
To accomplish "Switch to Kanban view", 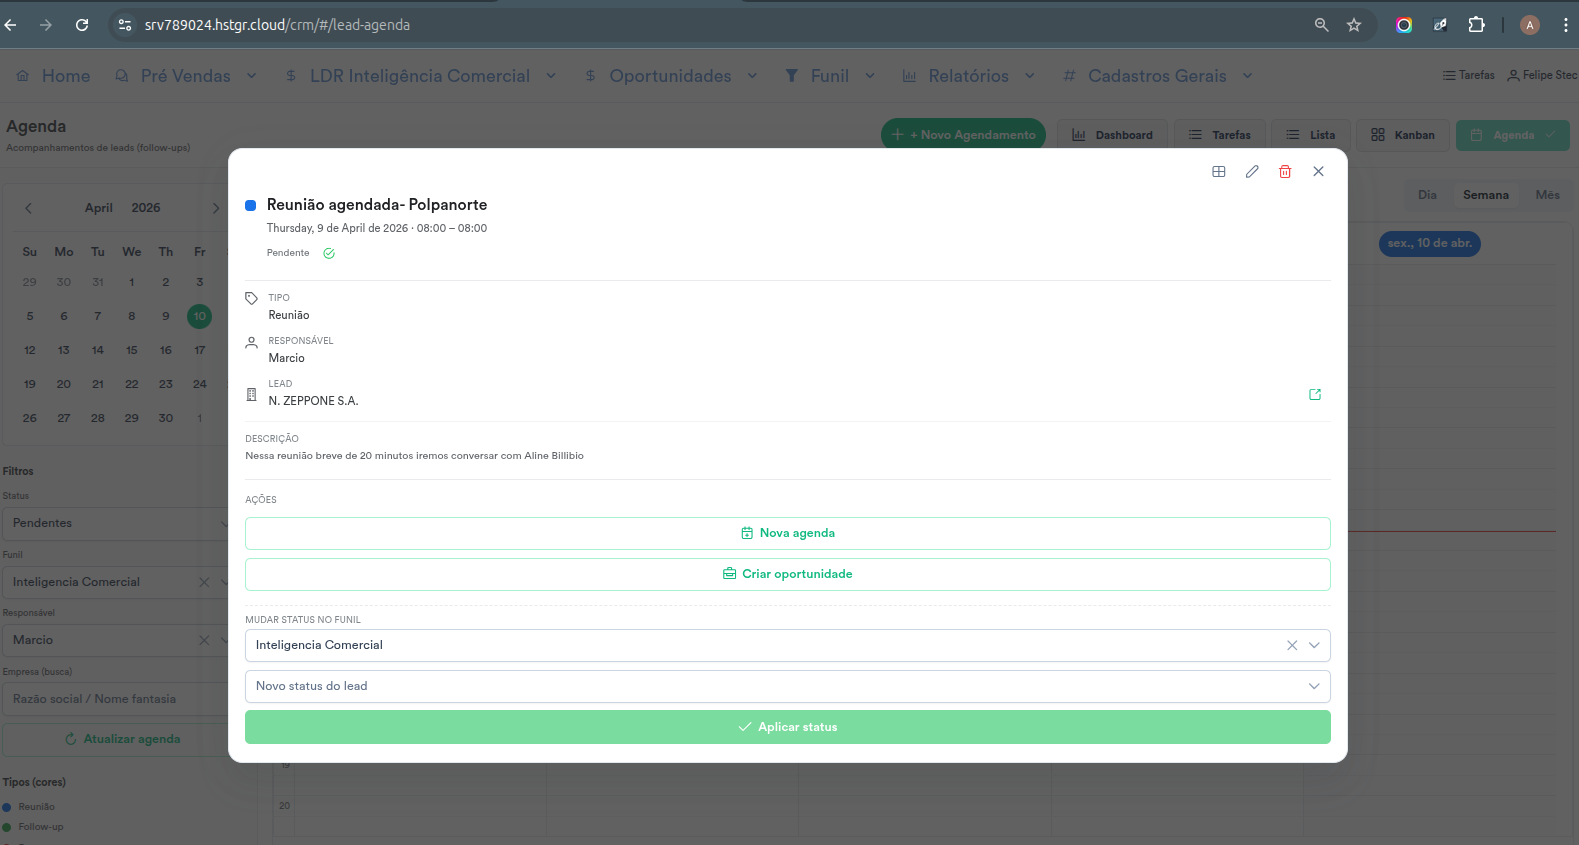I will point(1403,135).
